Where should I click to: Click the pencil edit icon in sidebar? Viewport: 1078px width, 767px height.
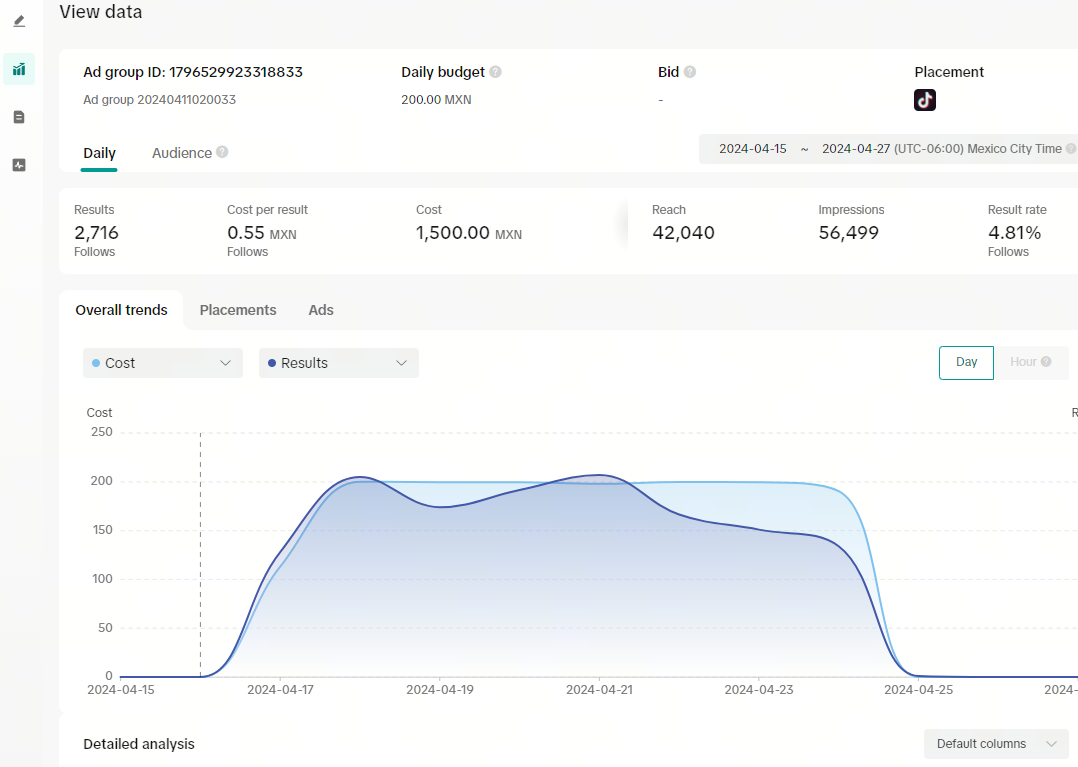(19, 21)
